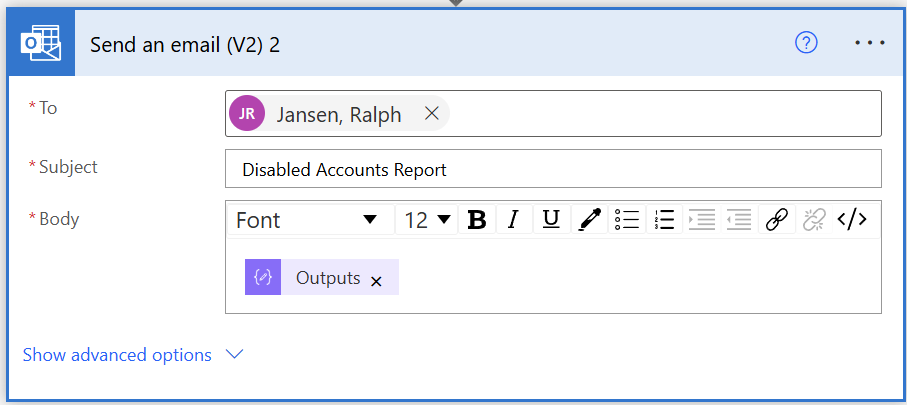Open the three-dot action menu
Screen dimensions: 907x405
click(x=869, y=43)
